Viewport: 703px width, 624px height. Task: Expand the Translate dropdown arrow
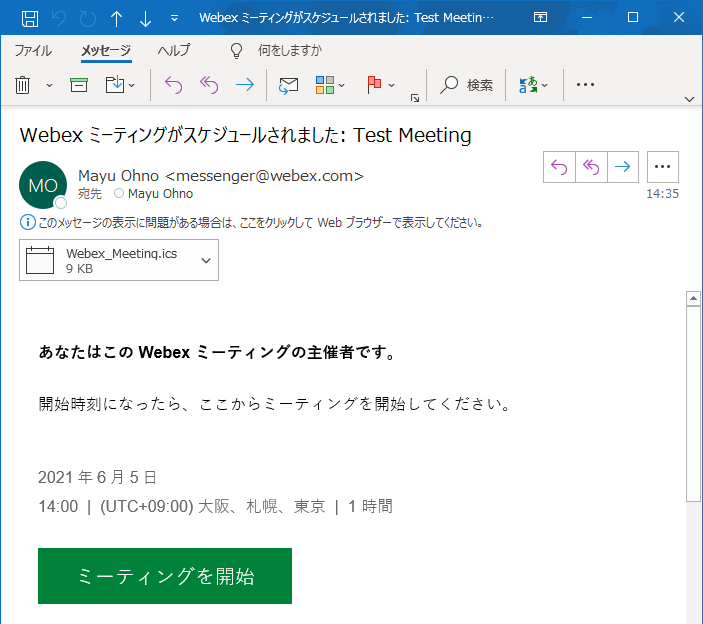545,85
